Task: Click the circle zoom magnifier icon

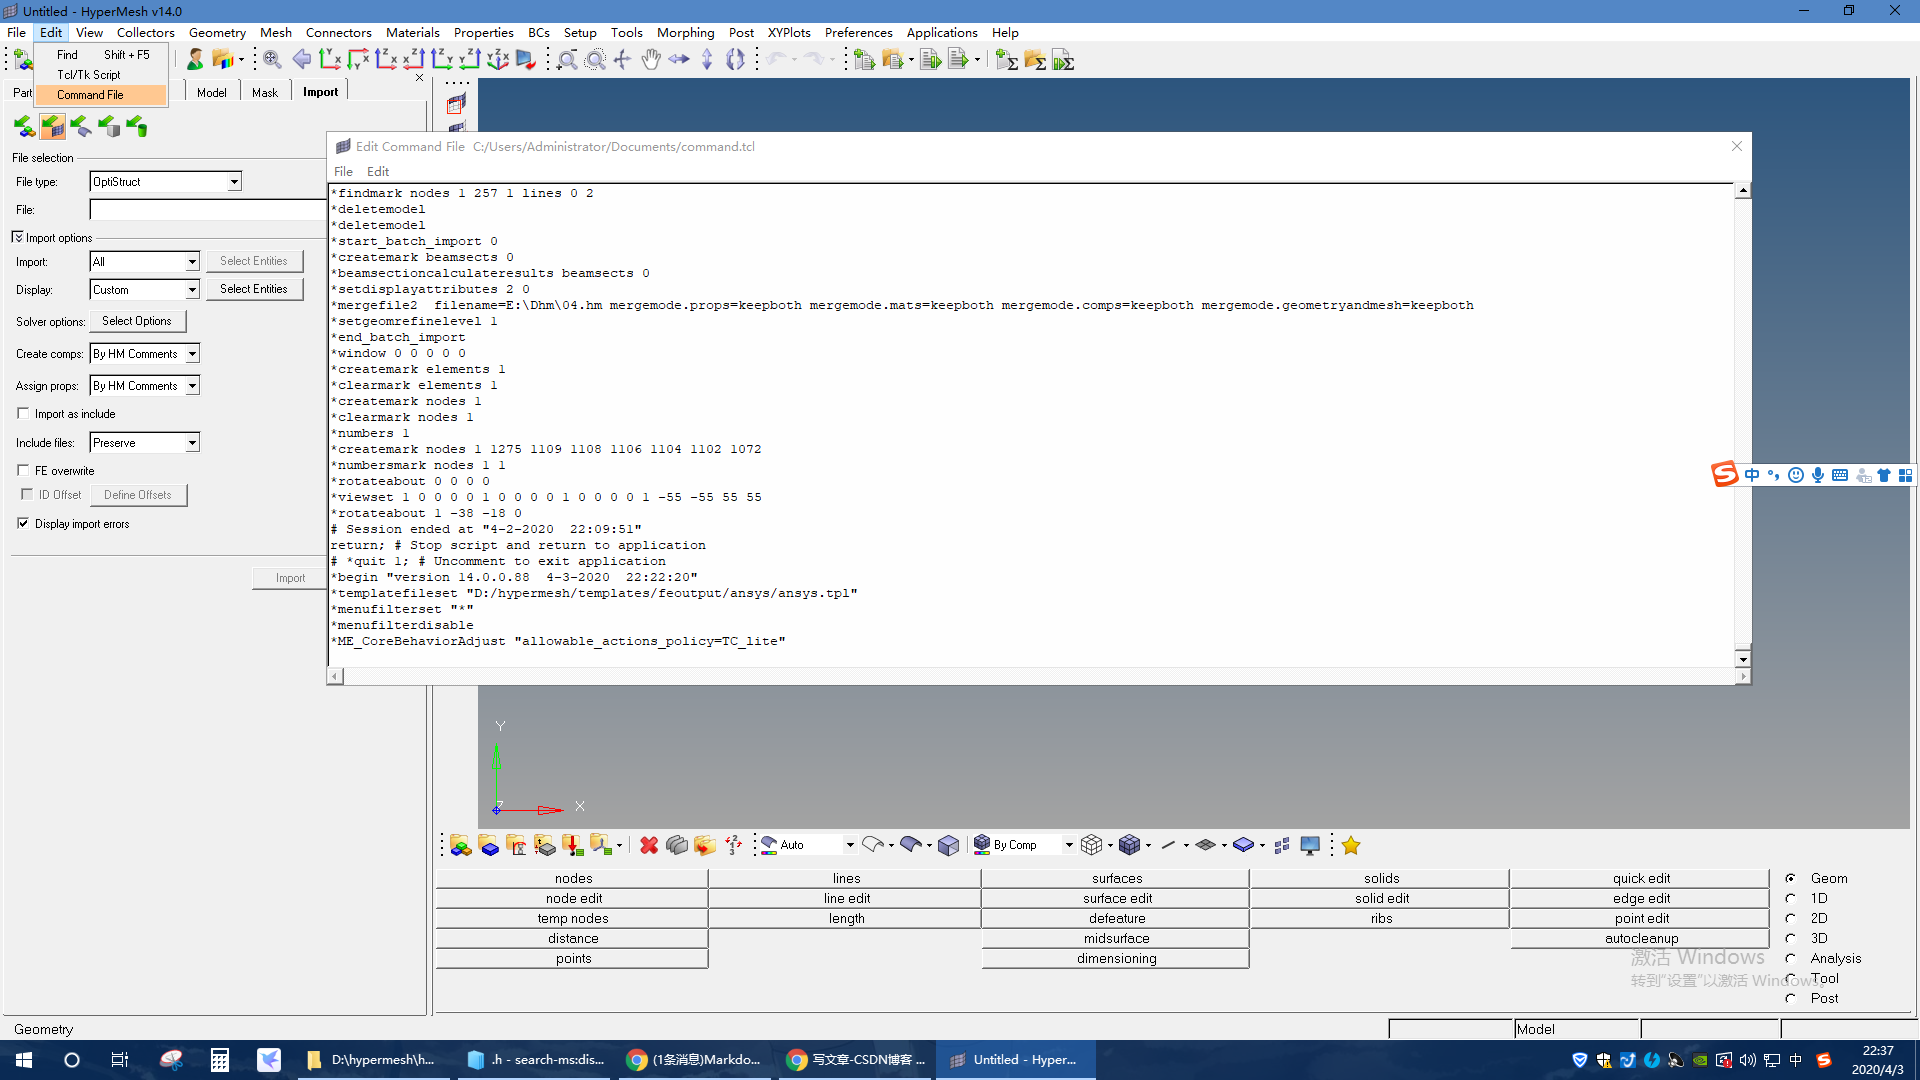Action: click(595, 60)
